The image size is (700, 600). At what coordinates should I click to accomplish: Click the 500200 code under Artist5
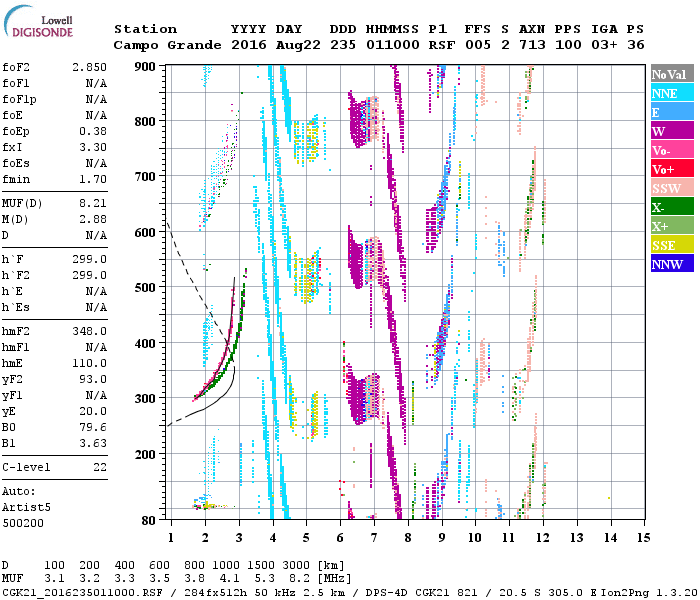23,524
